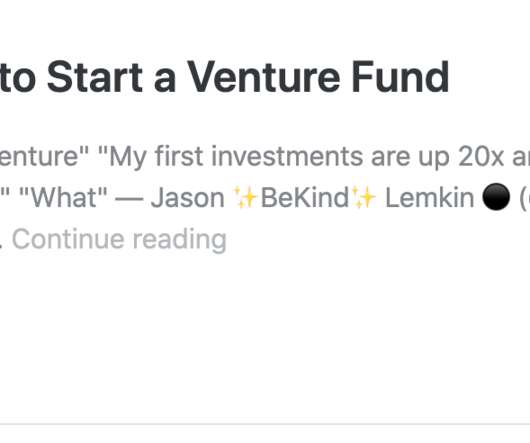The image size is (530, 443).
Task: Click the 'Continue reading' link
Action: coord(119,239)
